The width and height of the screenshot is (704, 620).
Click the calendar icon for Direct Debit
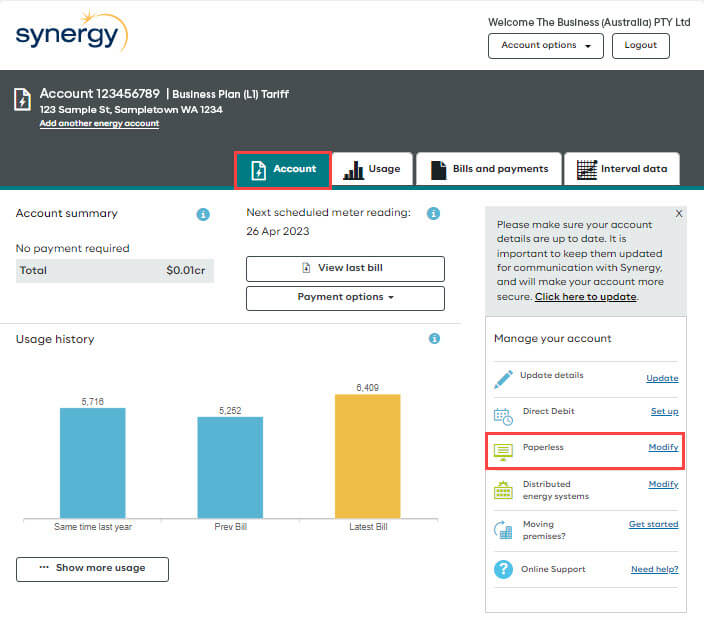click(503, 416)
